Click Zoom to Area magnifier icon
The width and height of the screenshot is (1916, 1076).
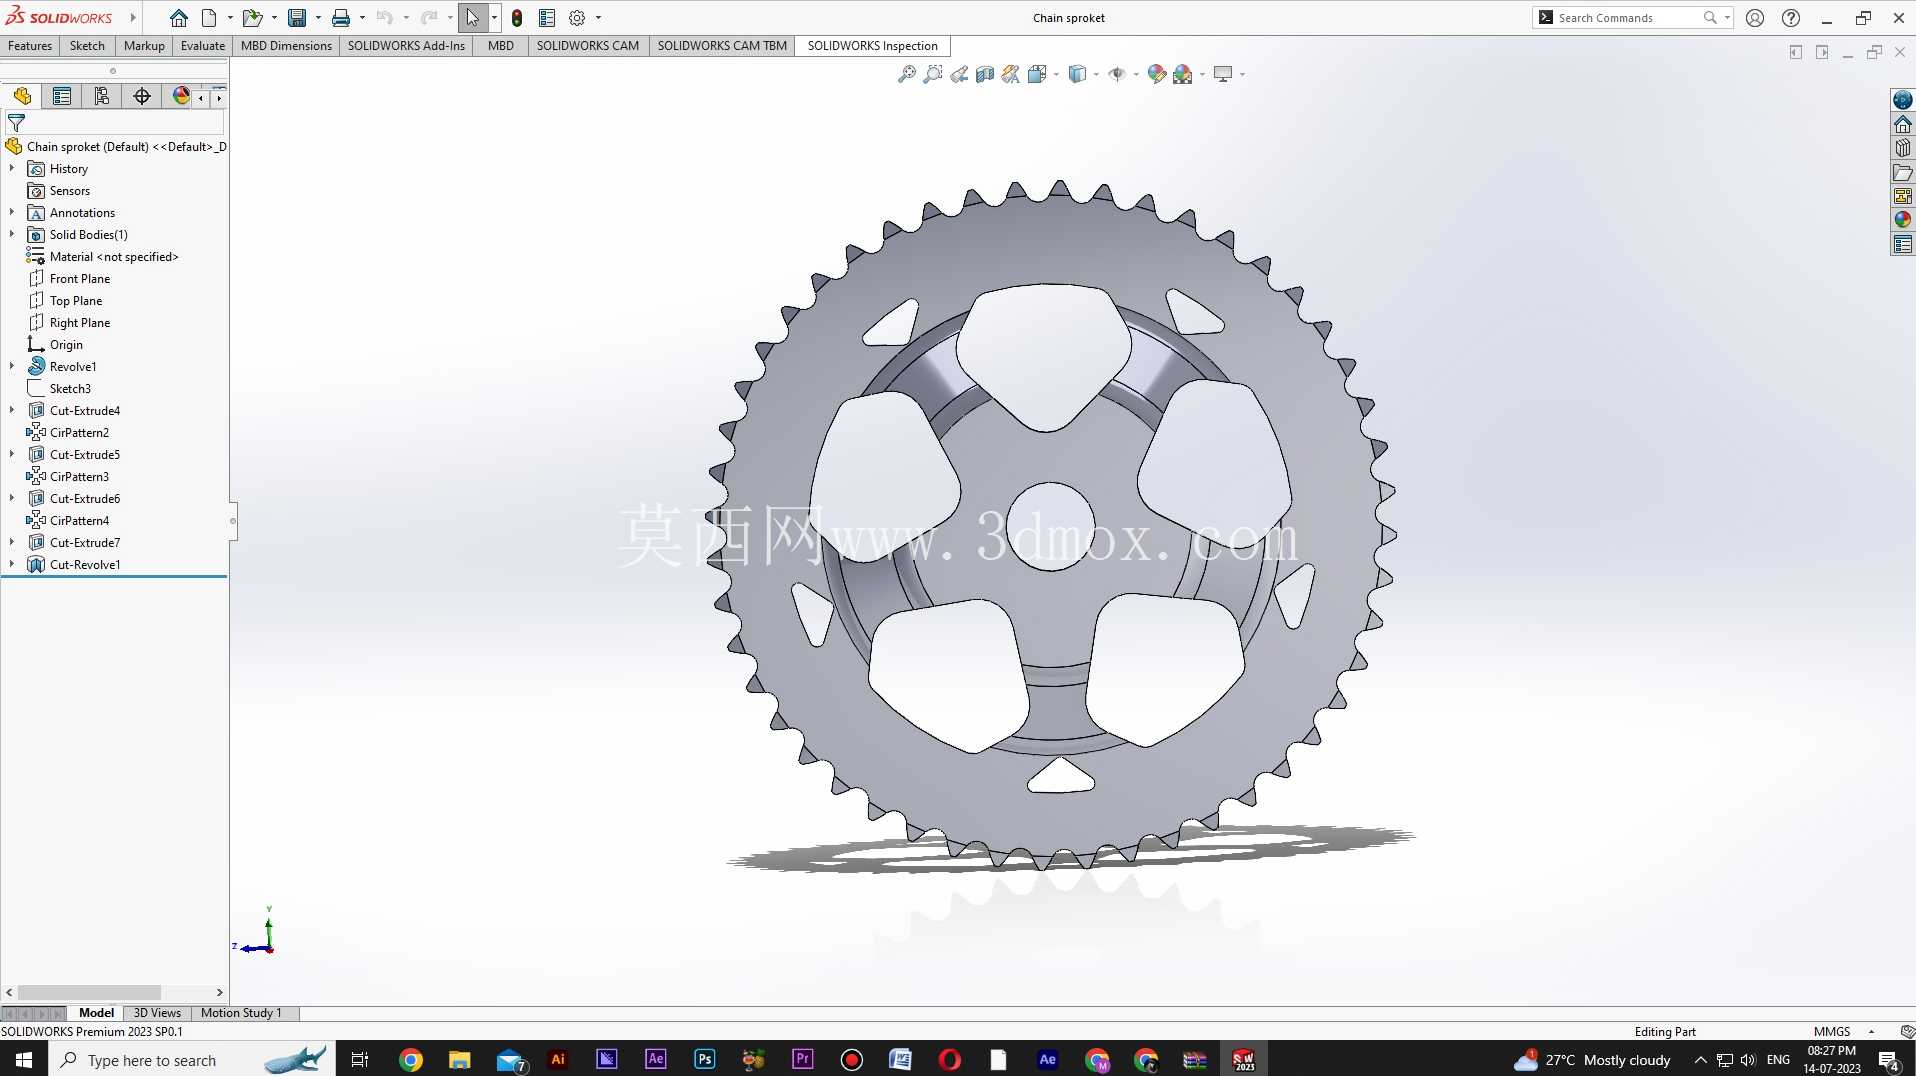933,74
